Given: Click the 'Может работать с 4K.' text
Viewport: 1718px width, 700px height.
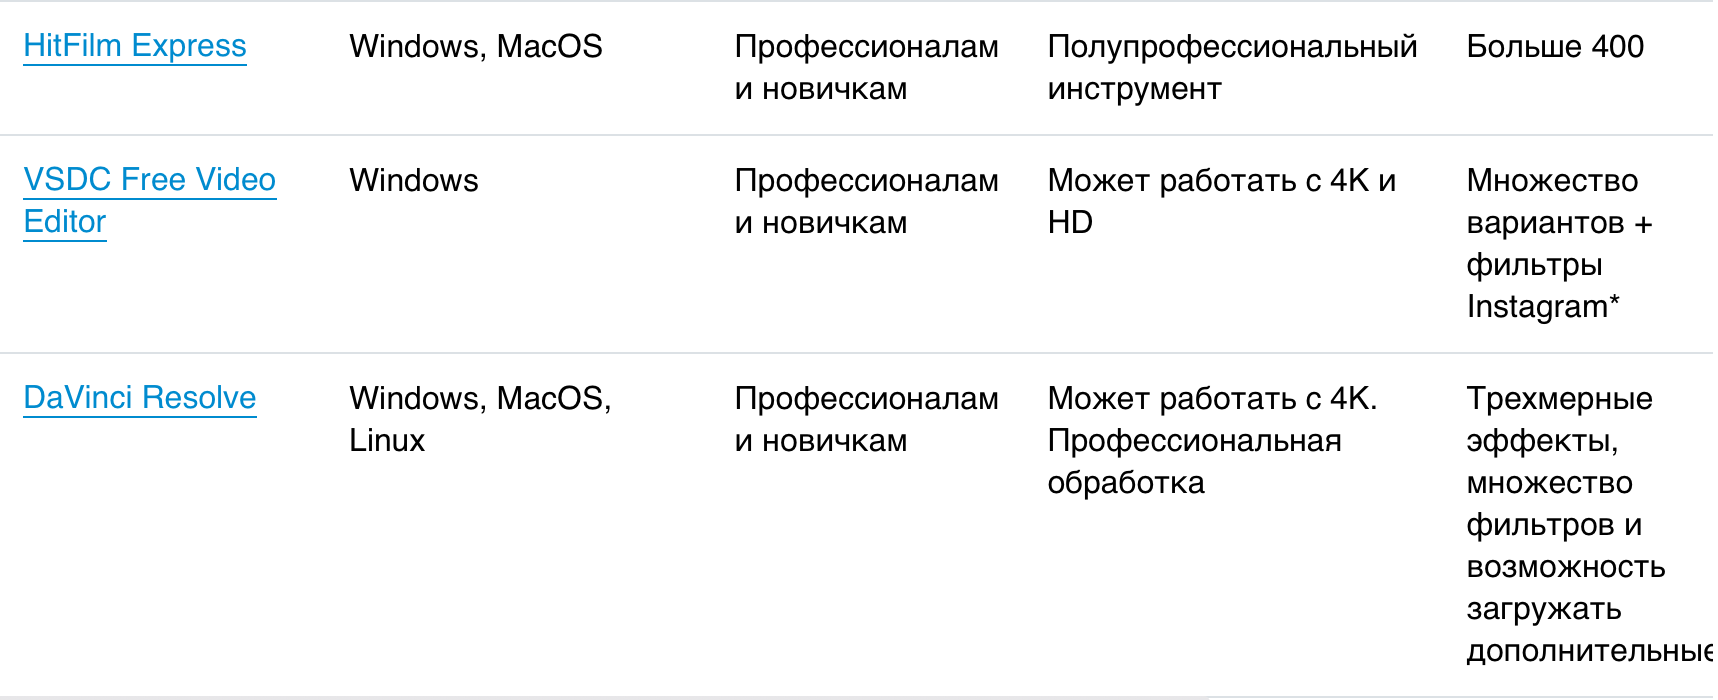Looking at the screenshot, I should [x=1212, y=399].
